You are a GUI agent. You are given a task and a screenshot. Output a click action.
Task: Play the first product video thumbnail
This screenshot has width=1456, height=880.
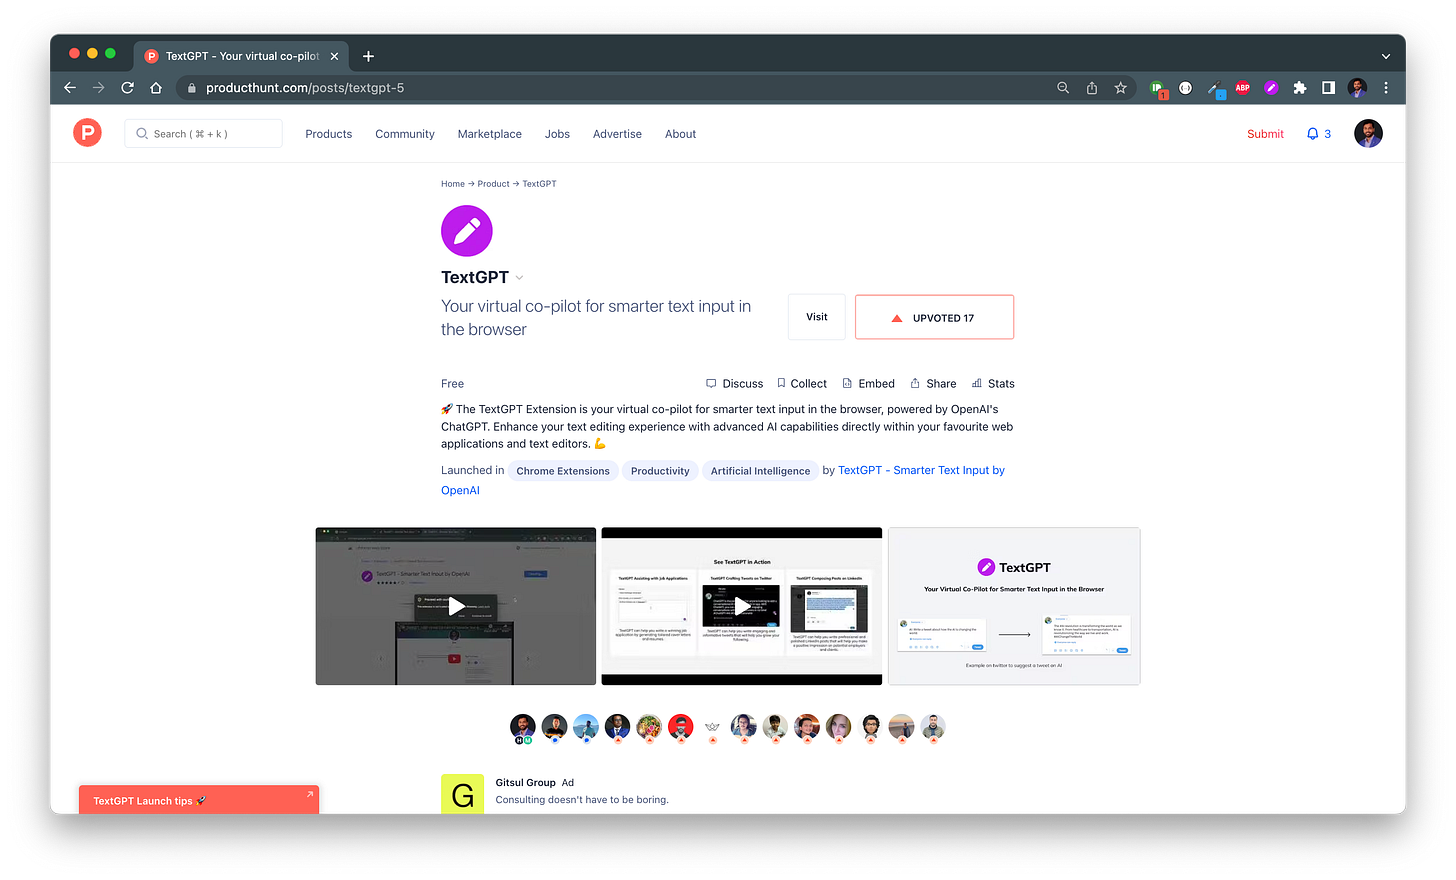pos(456,606)
